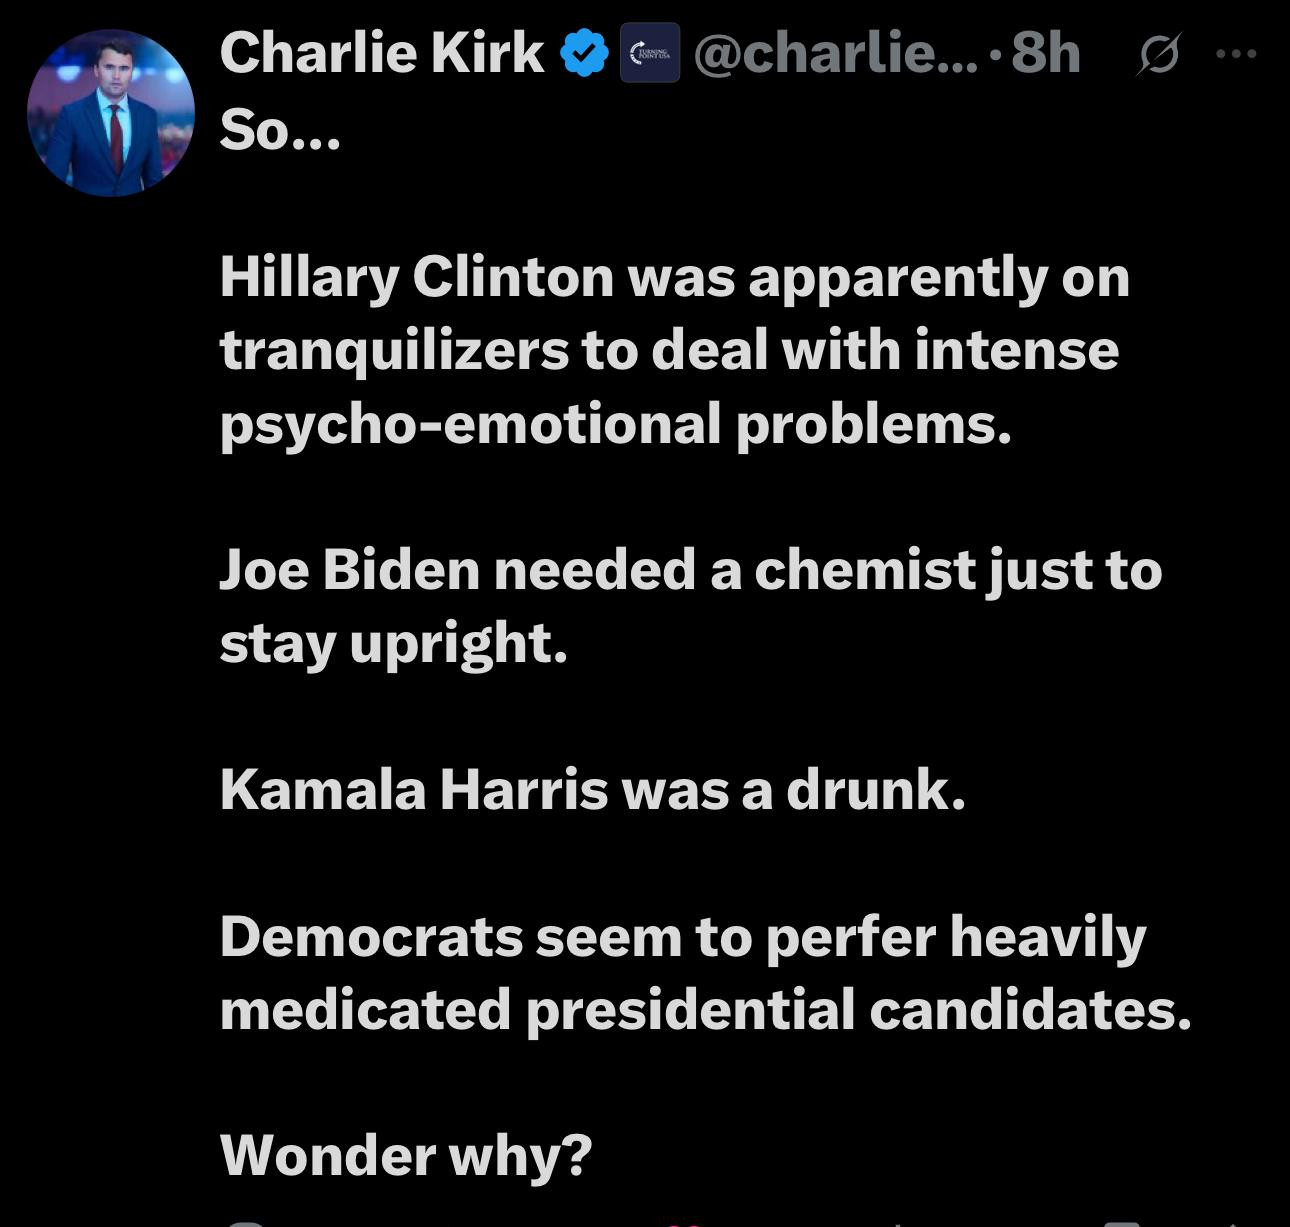Viewport: 1290px width, 1227px height.
Task: Click the Charlie Kirk display name
Action: pyautogui.click(x=381, y=52)
